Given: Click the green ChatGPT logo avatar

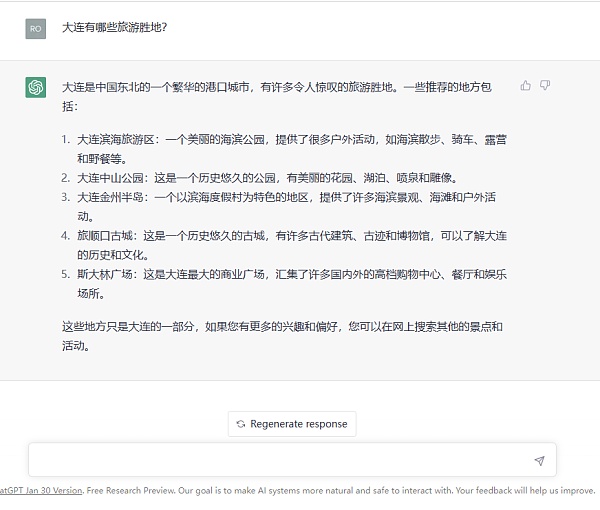Looking at the screenshot, I should point(36,88).
